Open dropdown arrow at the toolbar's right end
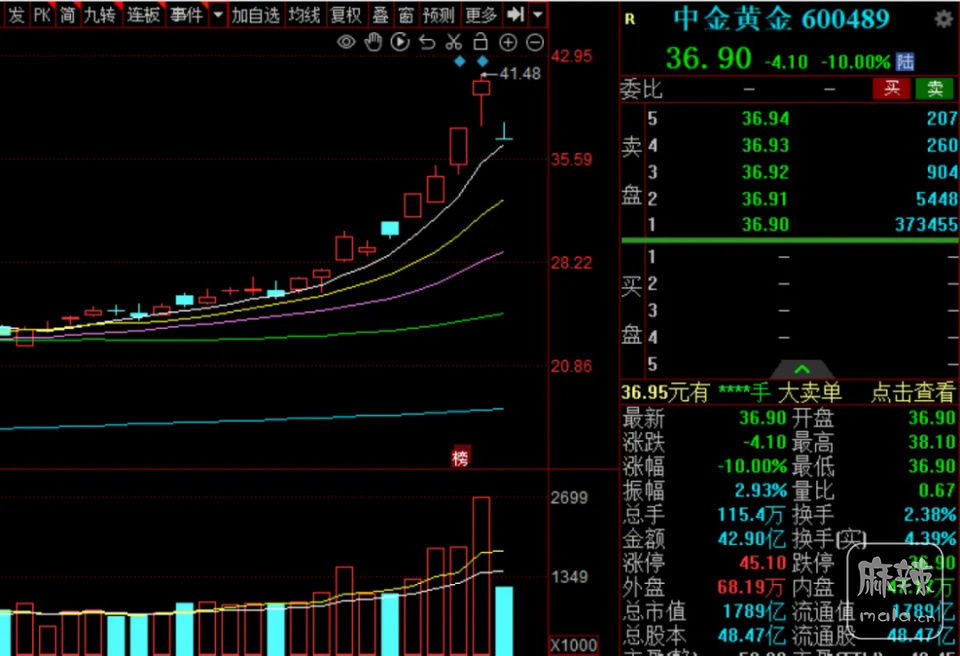 (538, 14)
